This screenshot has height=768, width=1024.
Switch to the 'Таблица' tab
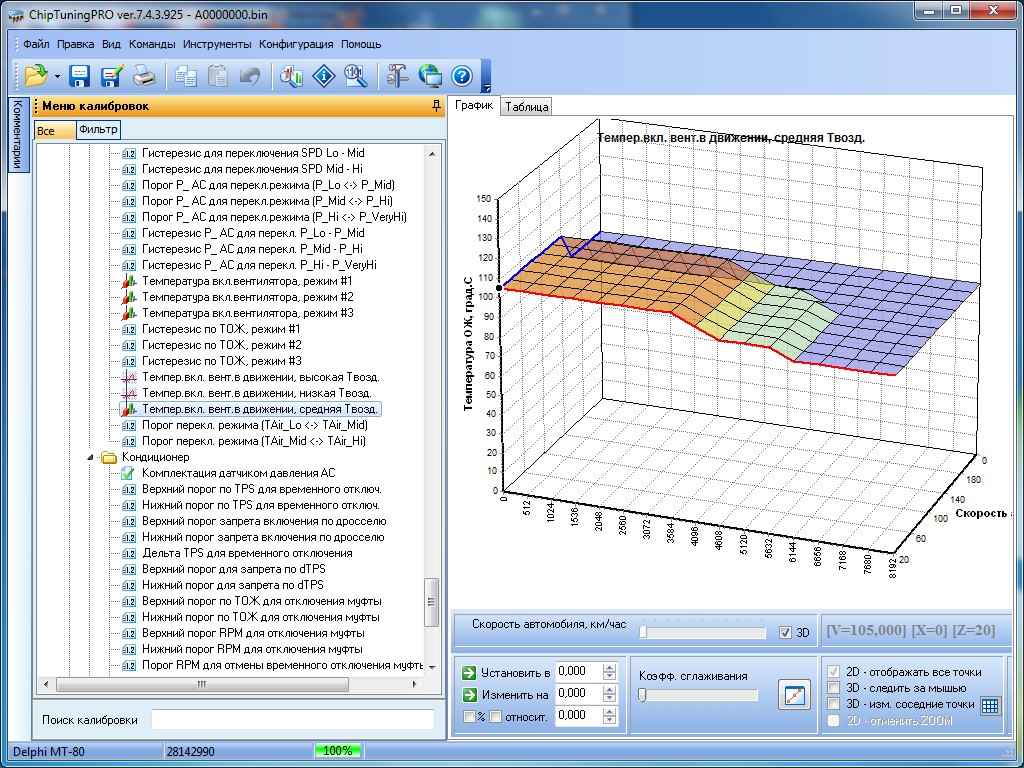[526, 107]
